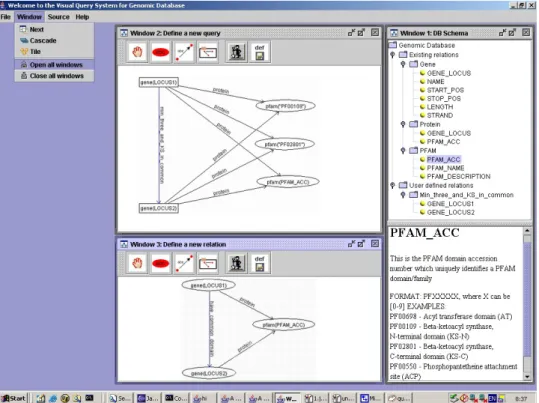The image size is (539, 403).
Task: Click the def save icon in Window 2
Action: [x=260, y=52]
